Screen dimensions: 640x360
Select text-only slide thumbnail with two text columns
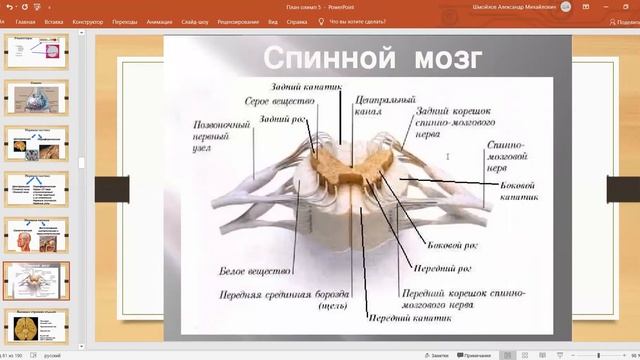36,189
